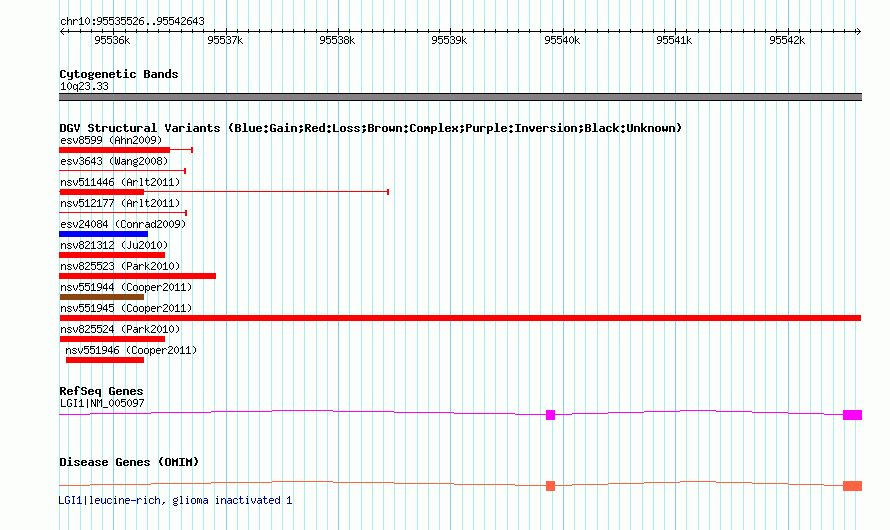This screenshot has height=530, width=890.
Task: Click the 95541k ruler tick label
Action: point(674,40)
